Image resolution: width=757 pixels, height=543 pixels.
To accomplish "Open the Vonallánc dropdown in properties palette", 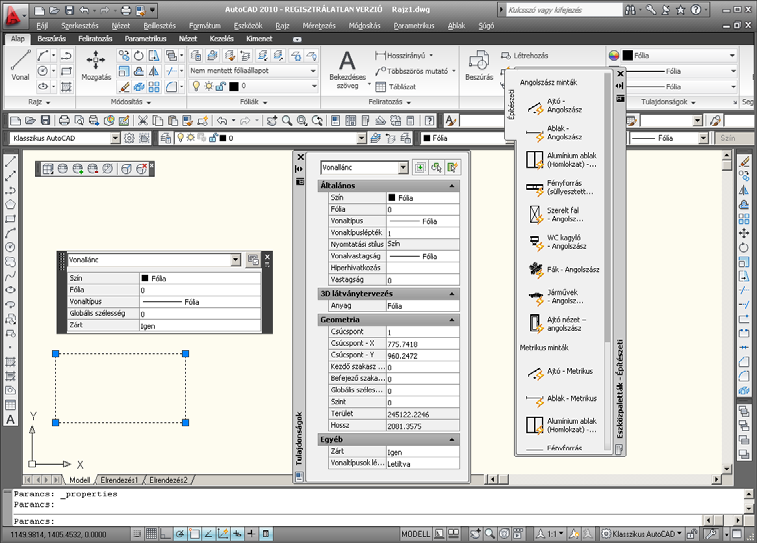I will click(x=404, y=167).
